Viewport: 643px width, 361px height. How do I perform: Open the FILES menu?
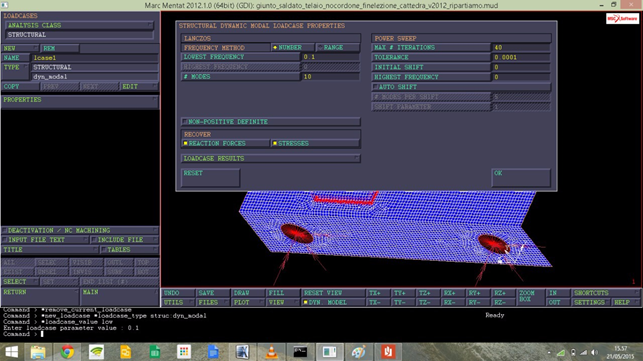tap(212, 302)
